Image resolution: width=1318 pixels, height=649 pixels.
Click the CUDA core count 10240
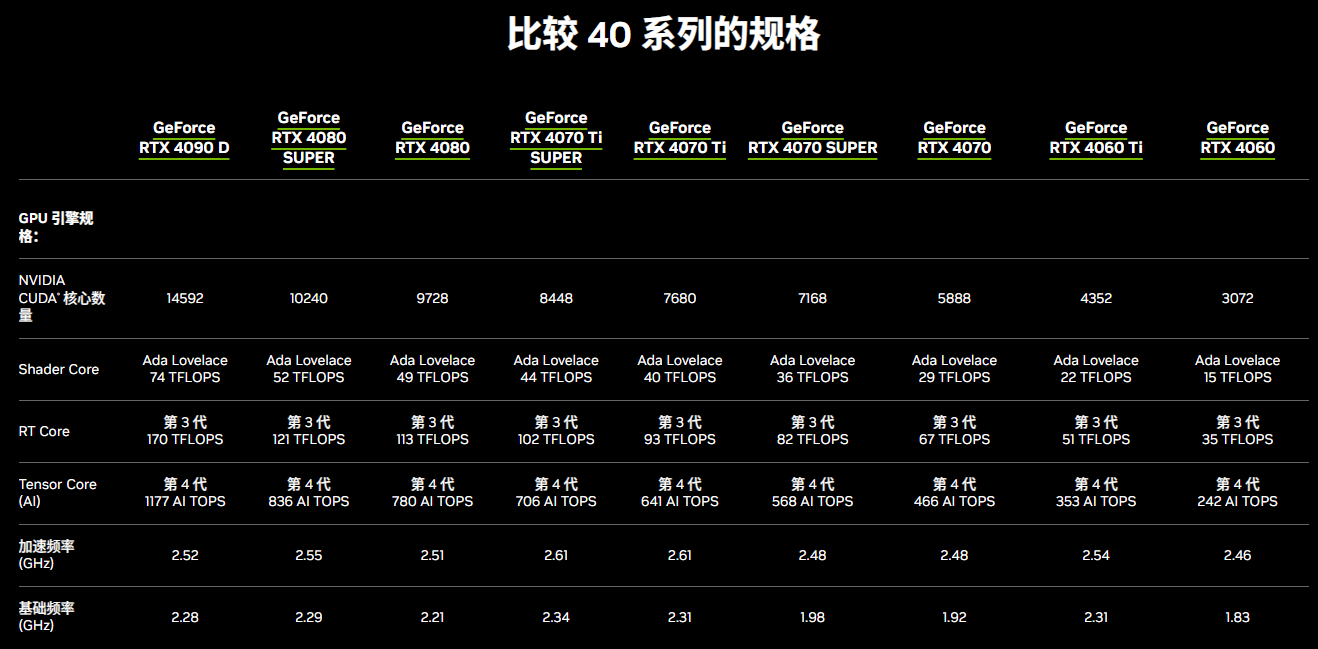(309, 298)
